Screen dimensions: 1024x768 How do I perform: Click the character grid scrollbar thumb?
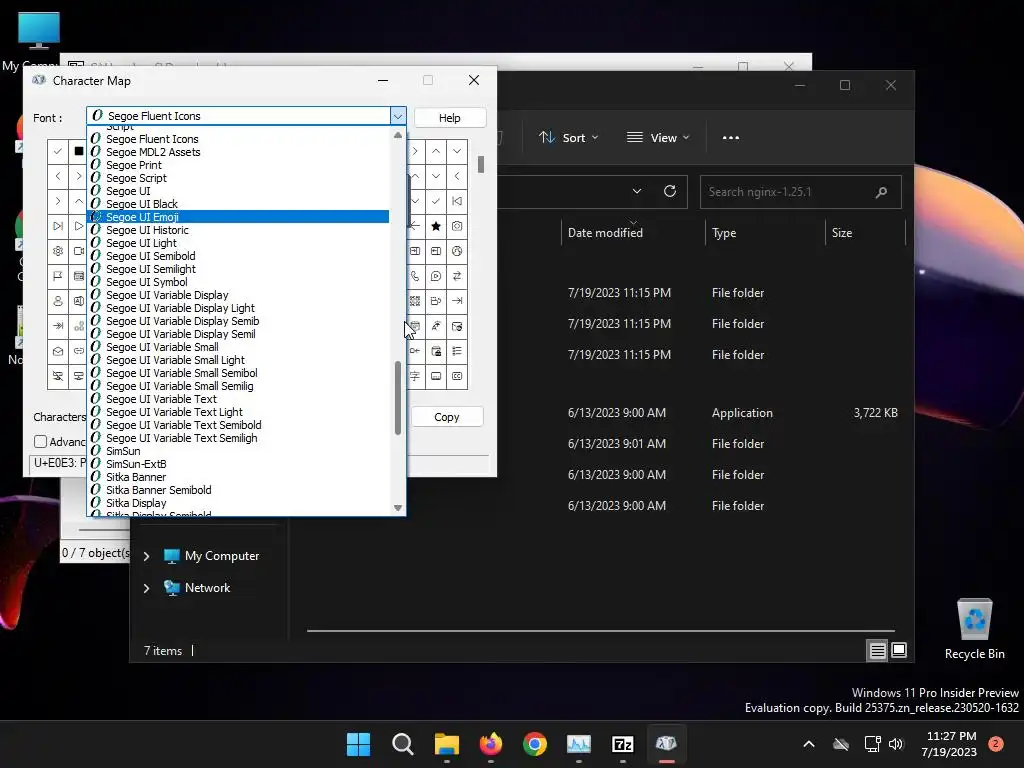click(481, 164)
